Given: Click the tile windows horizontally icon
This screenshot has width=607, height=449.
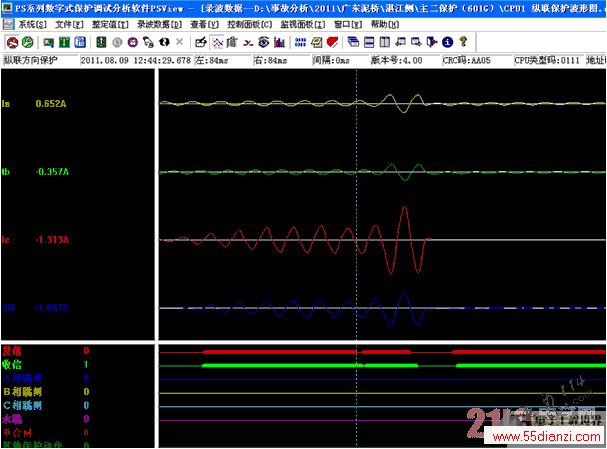Looking at the screenshot, I should click(x=369, y=42).
